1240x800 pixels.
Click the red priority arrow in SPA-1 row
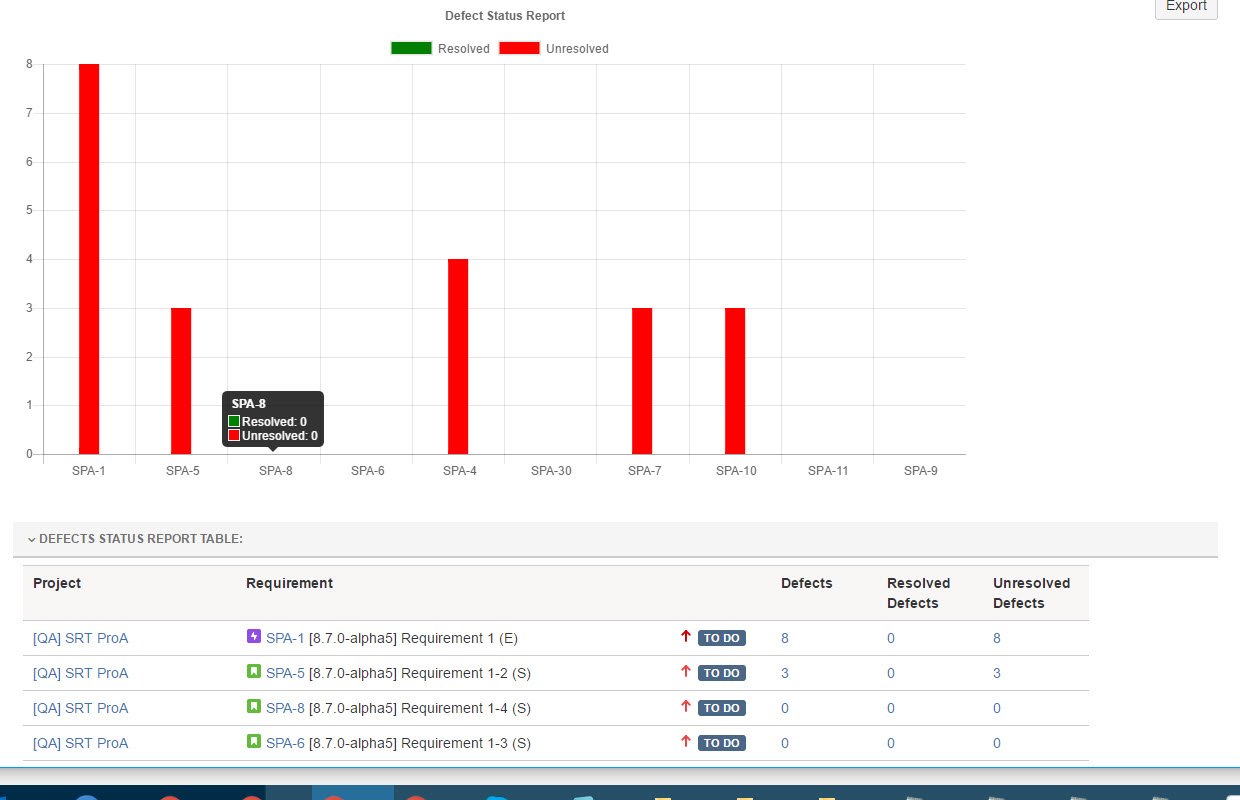686,637
